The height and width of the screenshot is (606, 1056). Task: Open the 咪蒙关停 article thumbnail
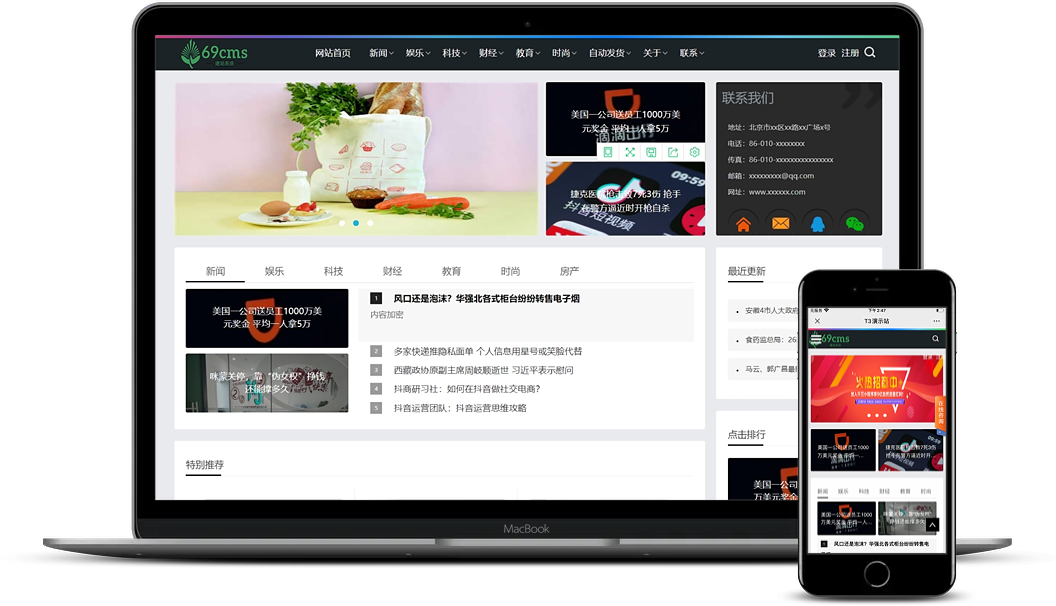[x=267, y=382]
